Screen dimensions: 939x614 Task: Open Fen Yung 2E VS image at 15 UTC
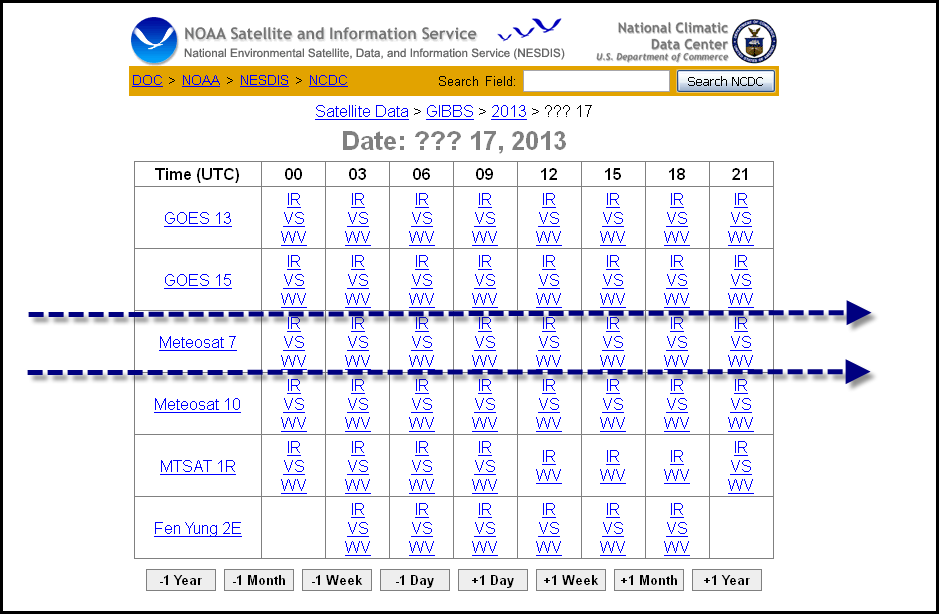click(613, 528)
